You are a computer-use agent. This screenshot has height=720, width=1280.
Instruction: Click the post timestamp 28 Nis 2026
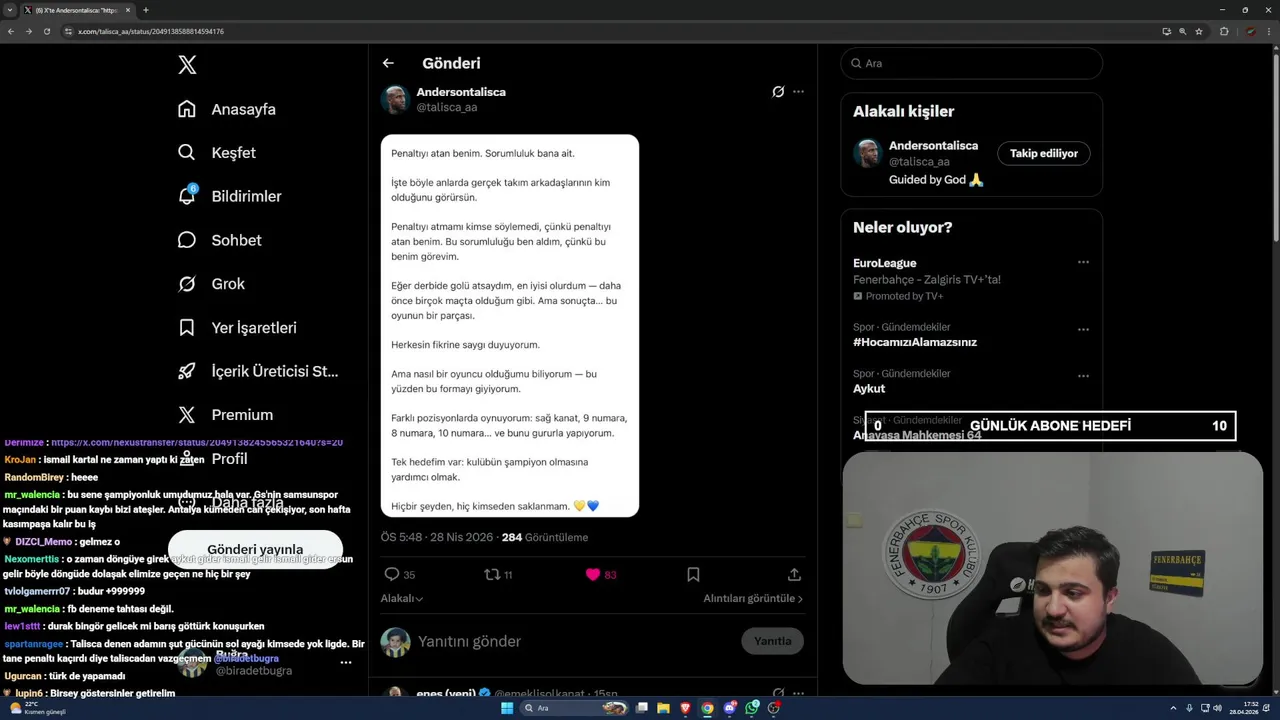coord(437,537)
